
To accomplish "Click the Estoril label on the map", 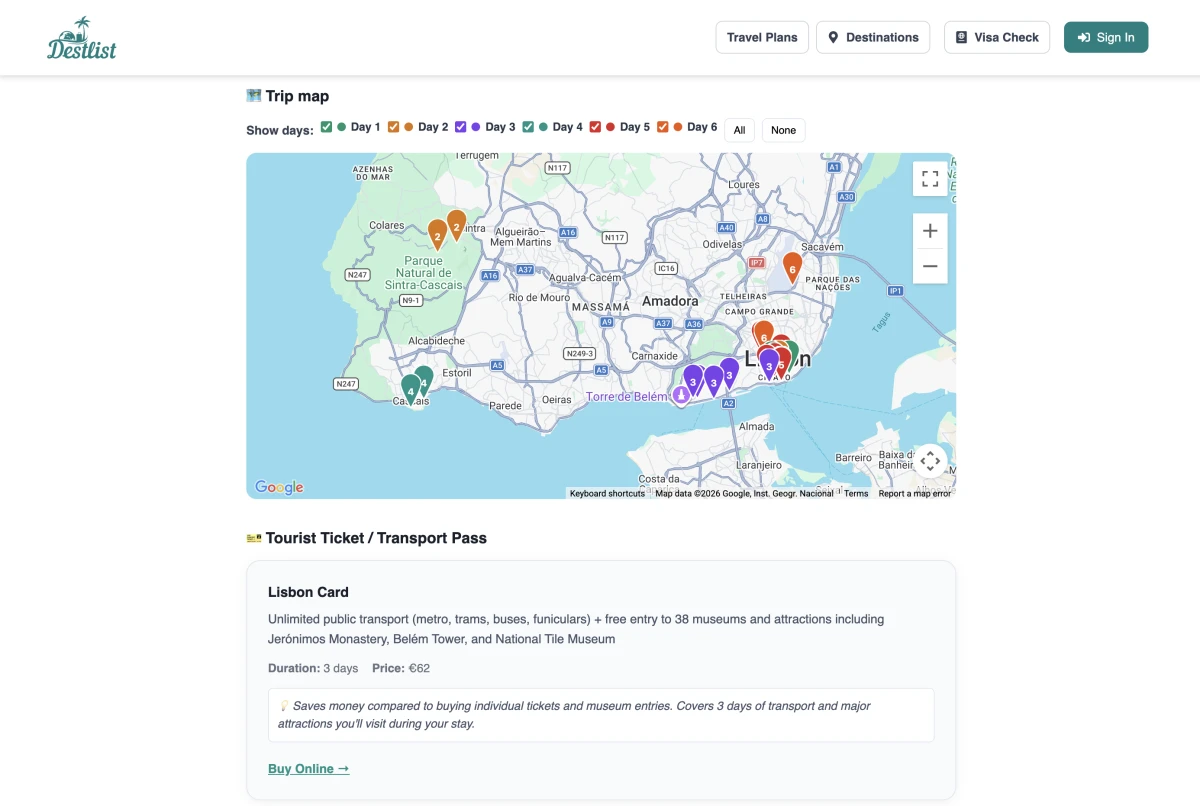I will pos(456,373).
